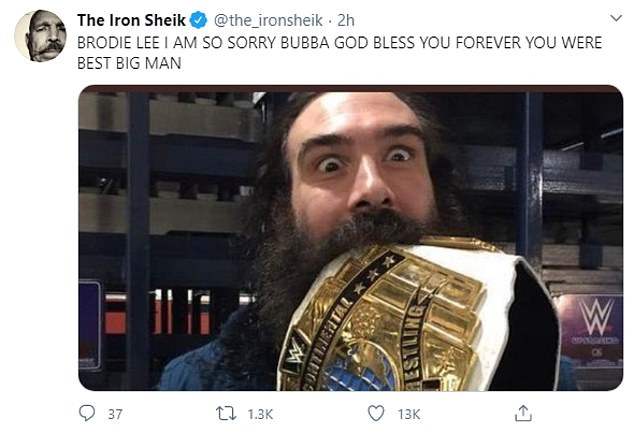
Task: Open the tweet options caret menu
Action: (x=616, y=18)
